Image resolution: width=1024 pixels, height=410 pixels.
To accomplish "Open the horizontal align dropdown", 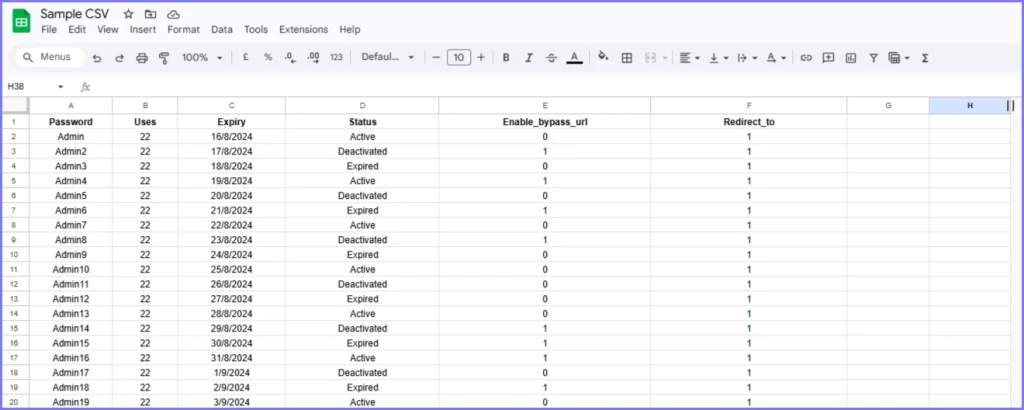I will pos(689,58).
